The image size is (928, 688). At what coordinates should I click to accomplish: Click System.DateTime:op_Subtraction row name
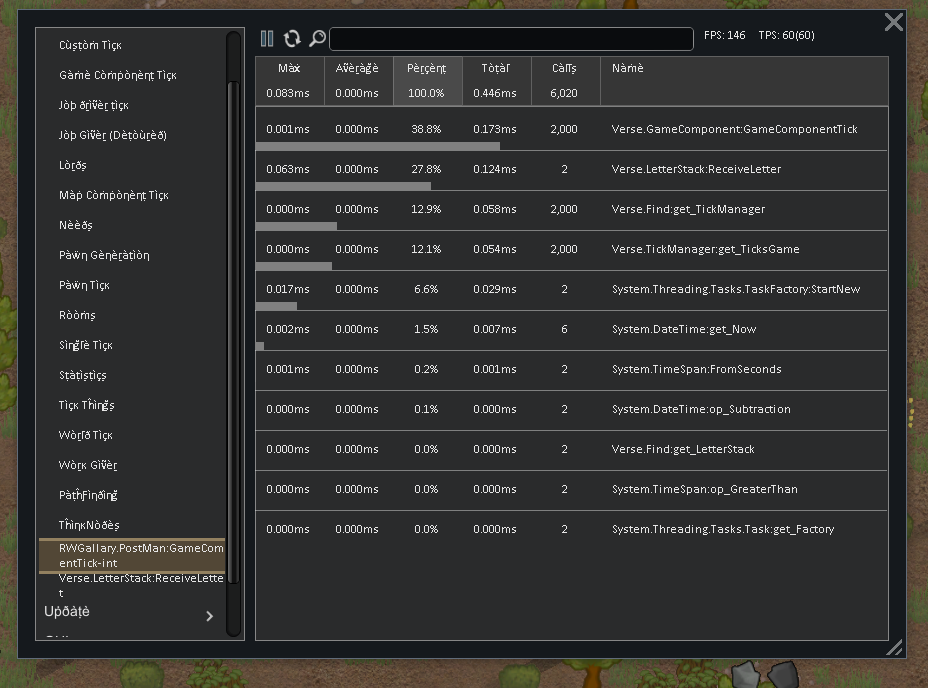pyautogui.click(x=701, y=409)
